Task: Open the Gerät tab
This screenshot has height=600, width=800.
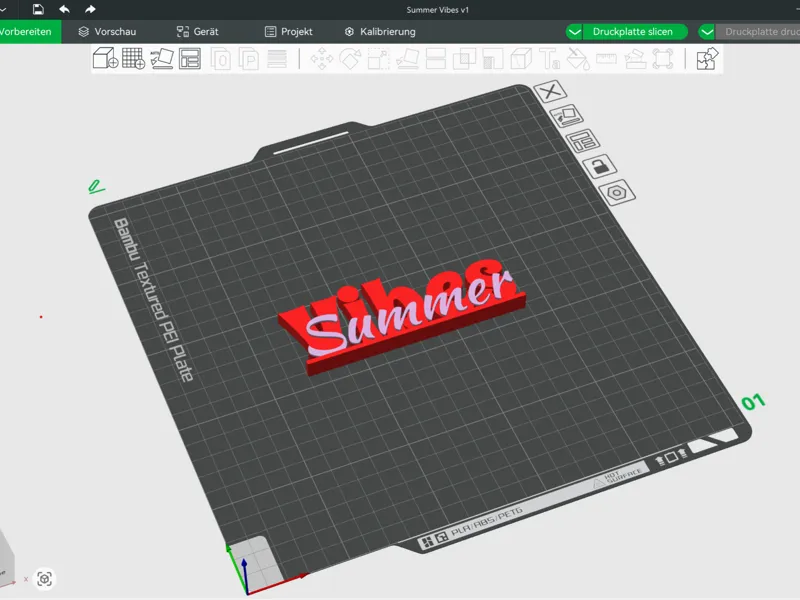Action: pyautogui.click(x=197, y=32)
